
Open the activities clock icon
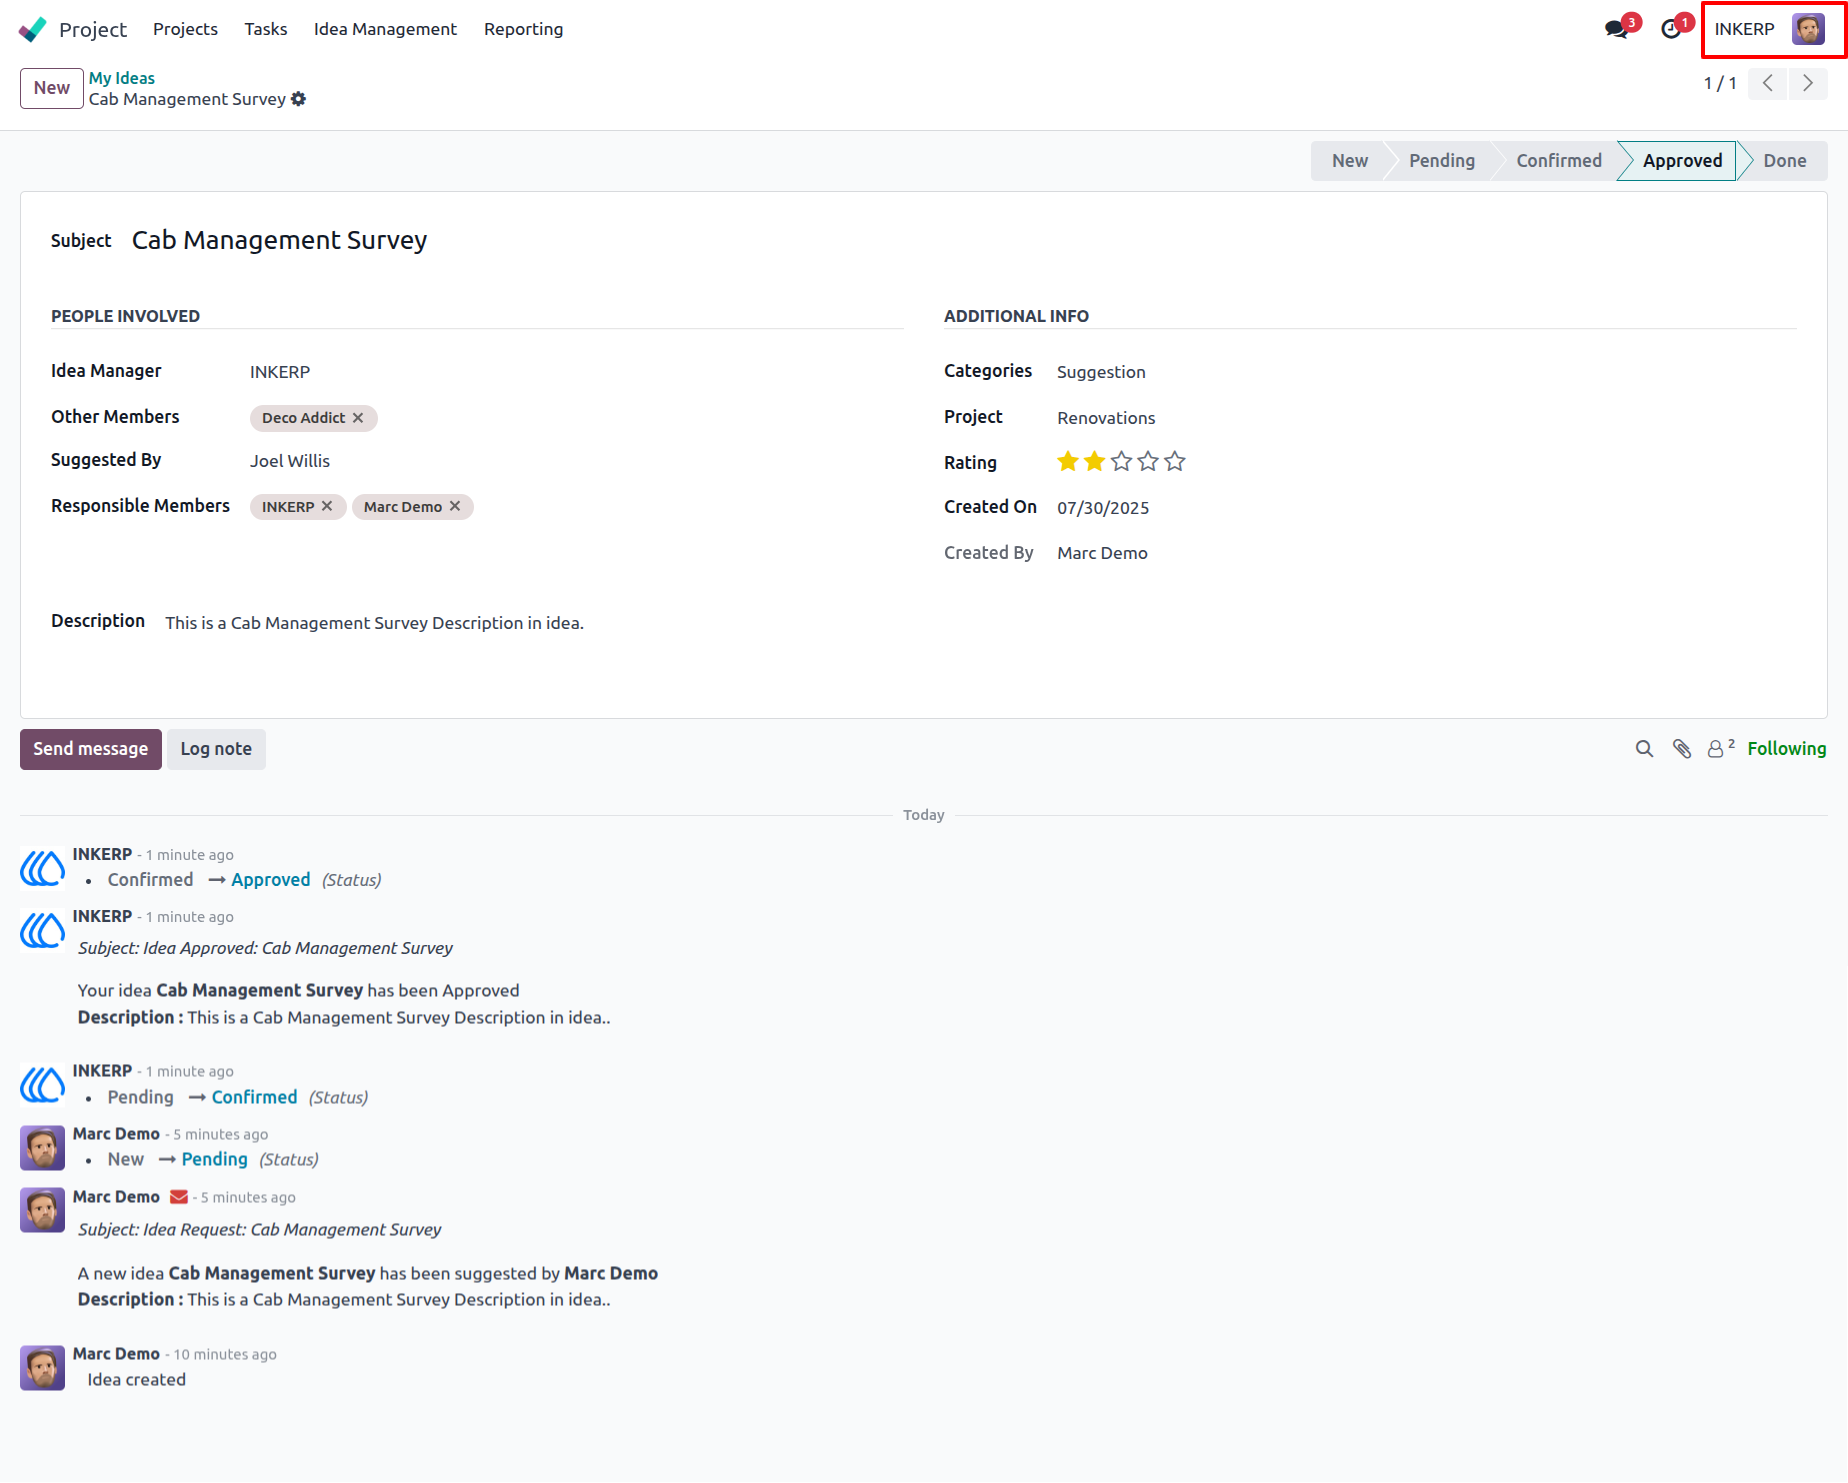1671,29
